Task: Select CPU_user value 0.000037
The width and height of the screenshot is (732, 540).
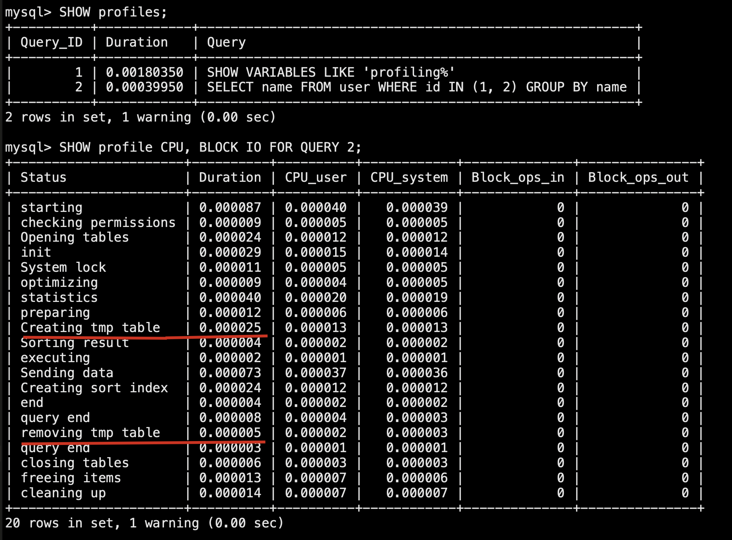Action: click(x=316, y=373)
